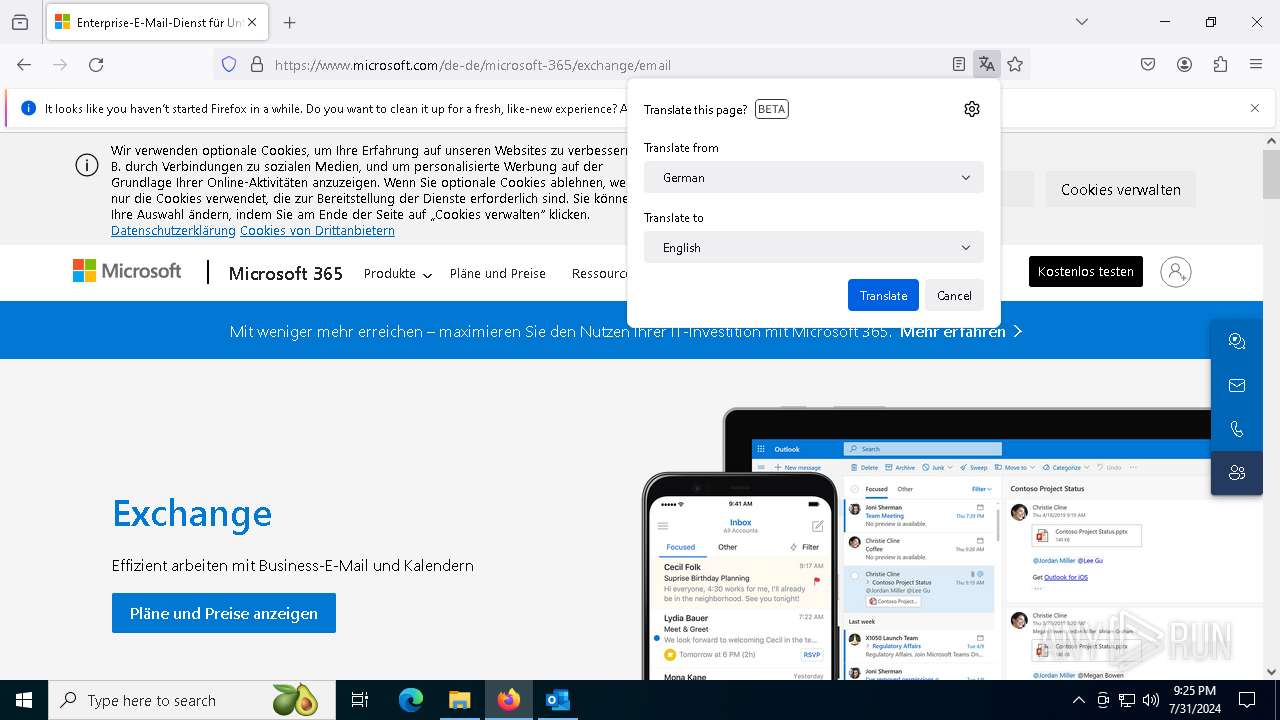This screenshot has height=720, width=1280.
Task: Close the Enterprise-E-Mail-Dienst tab
Action: tap(252, 22)
